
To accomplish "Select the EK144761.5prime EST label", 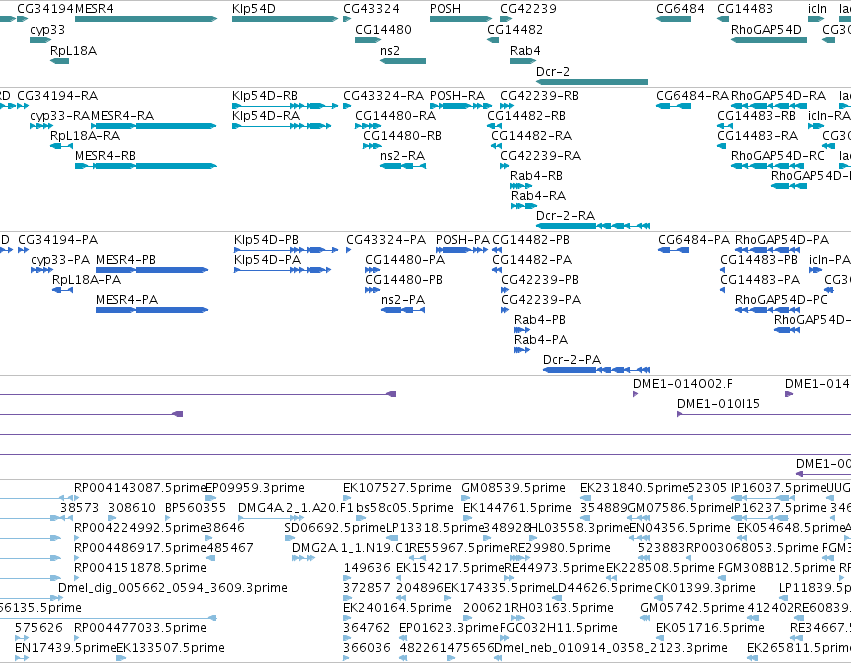I will click(x=517, y=508).
